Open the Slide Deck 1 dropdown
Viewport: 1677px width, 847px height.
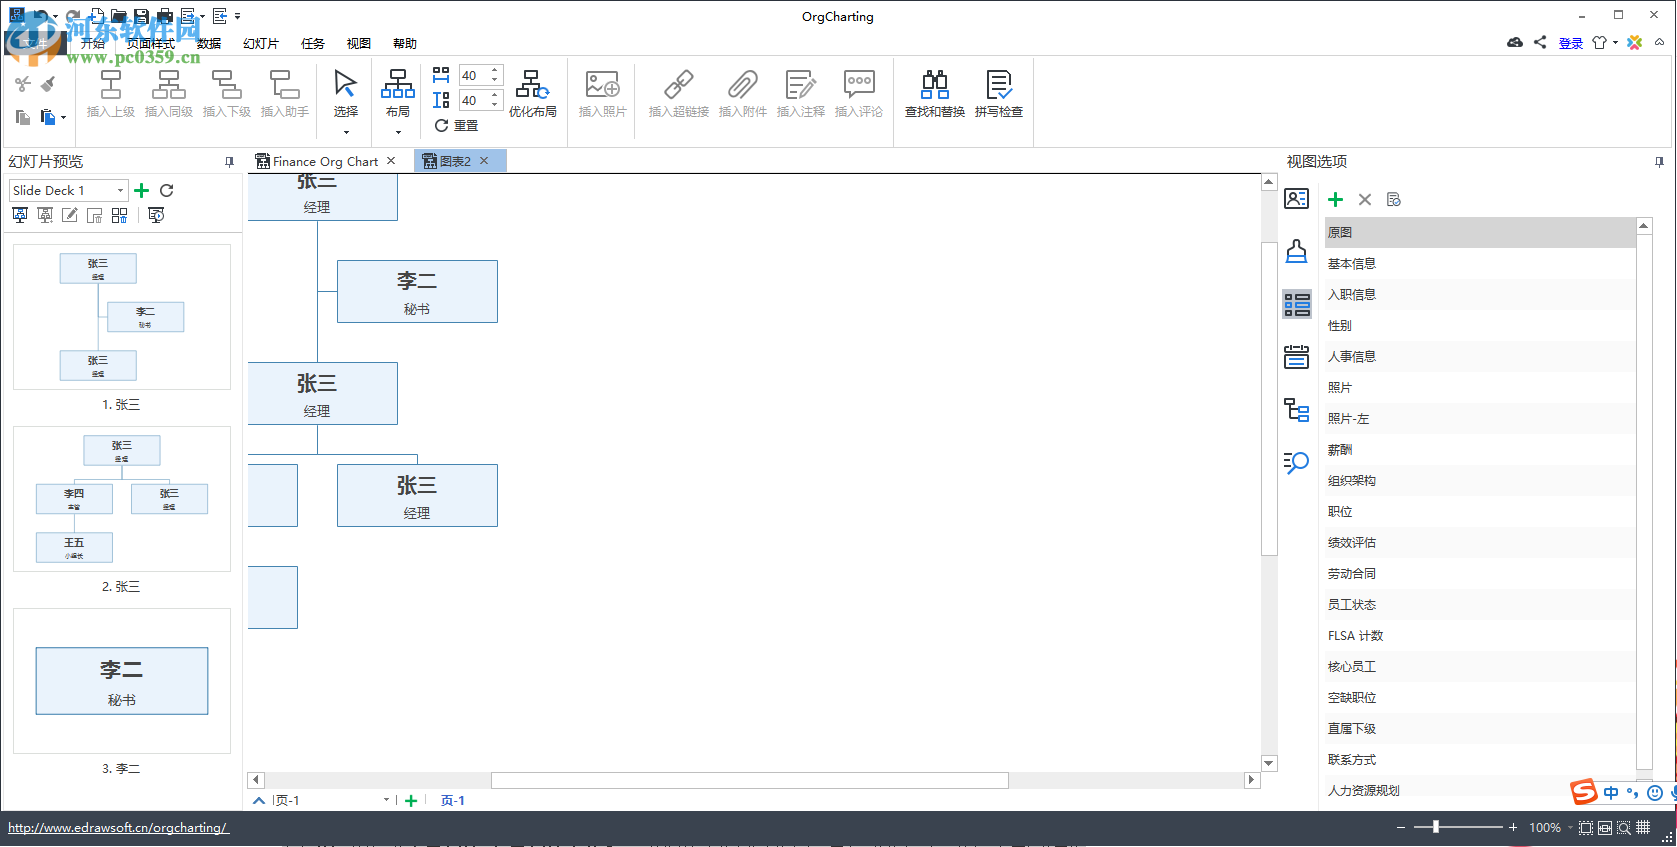pos(69,190)
